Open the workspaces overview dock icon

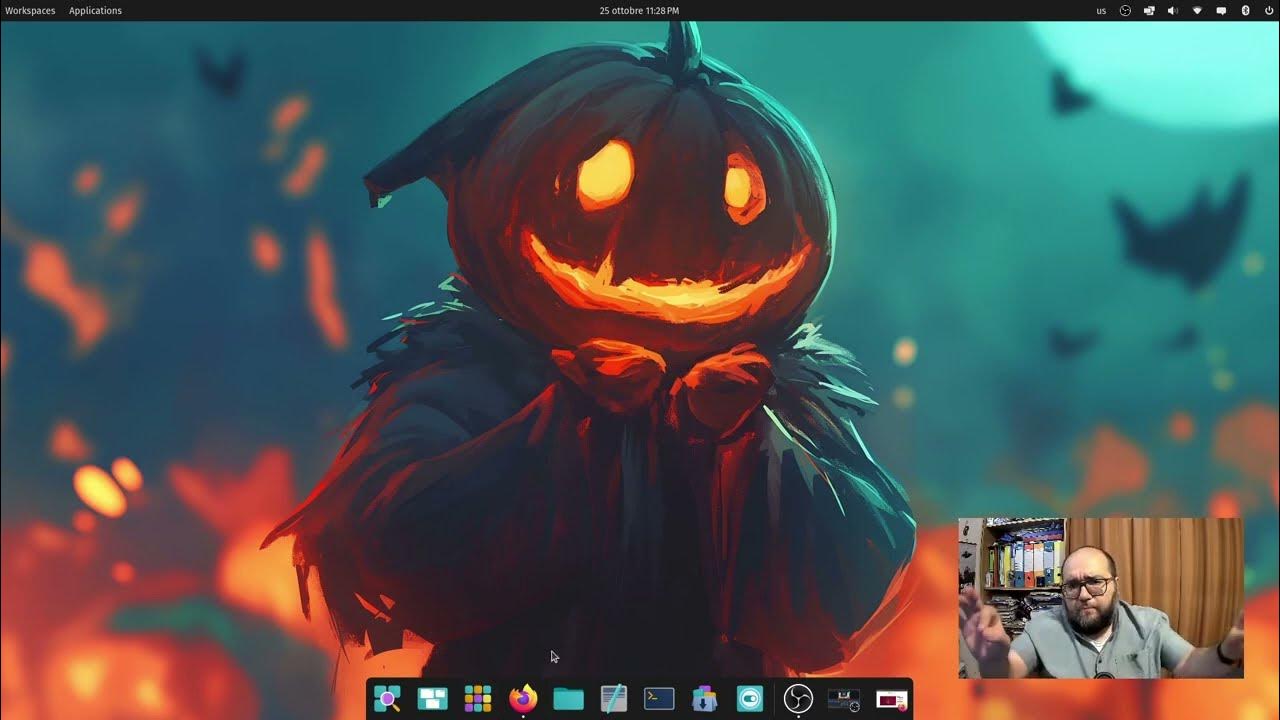coord(432,698)
